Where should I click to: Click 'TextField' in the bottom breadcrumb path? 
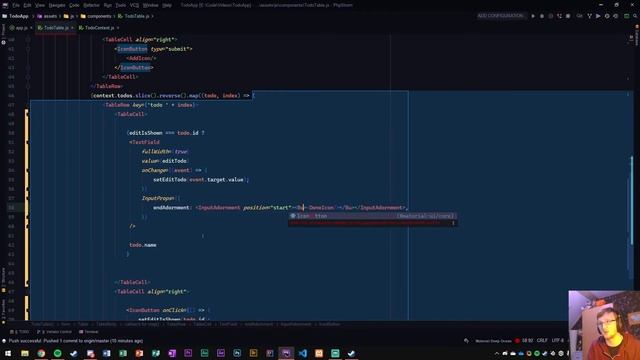pos(228,324)
